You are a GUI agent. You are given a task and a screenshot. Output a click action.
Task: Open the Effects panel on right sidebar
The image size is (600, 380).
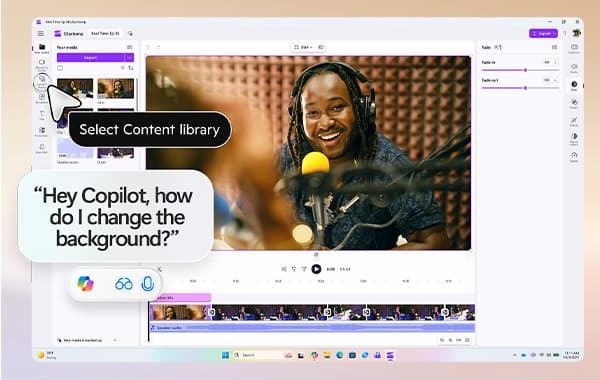click(x=574, y=121)
